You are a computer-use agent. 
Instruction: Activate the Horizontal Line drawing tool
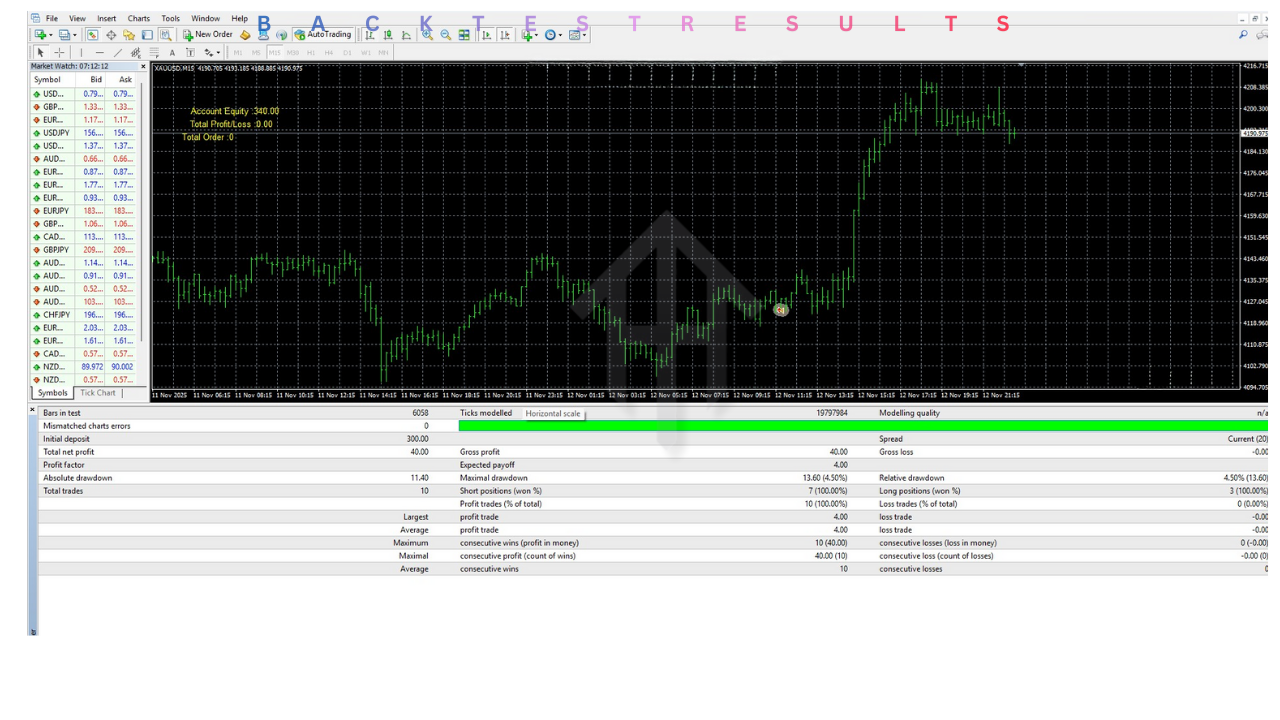[x=100, y=52]
